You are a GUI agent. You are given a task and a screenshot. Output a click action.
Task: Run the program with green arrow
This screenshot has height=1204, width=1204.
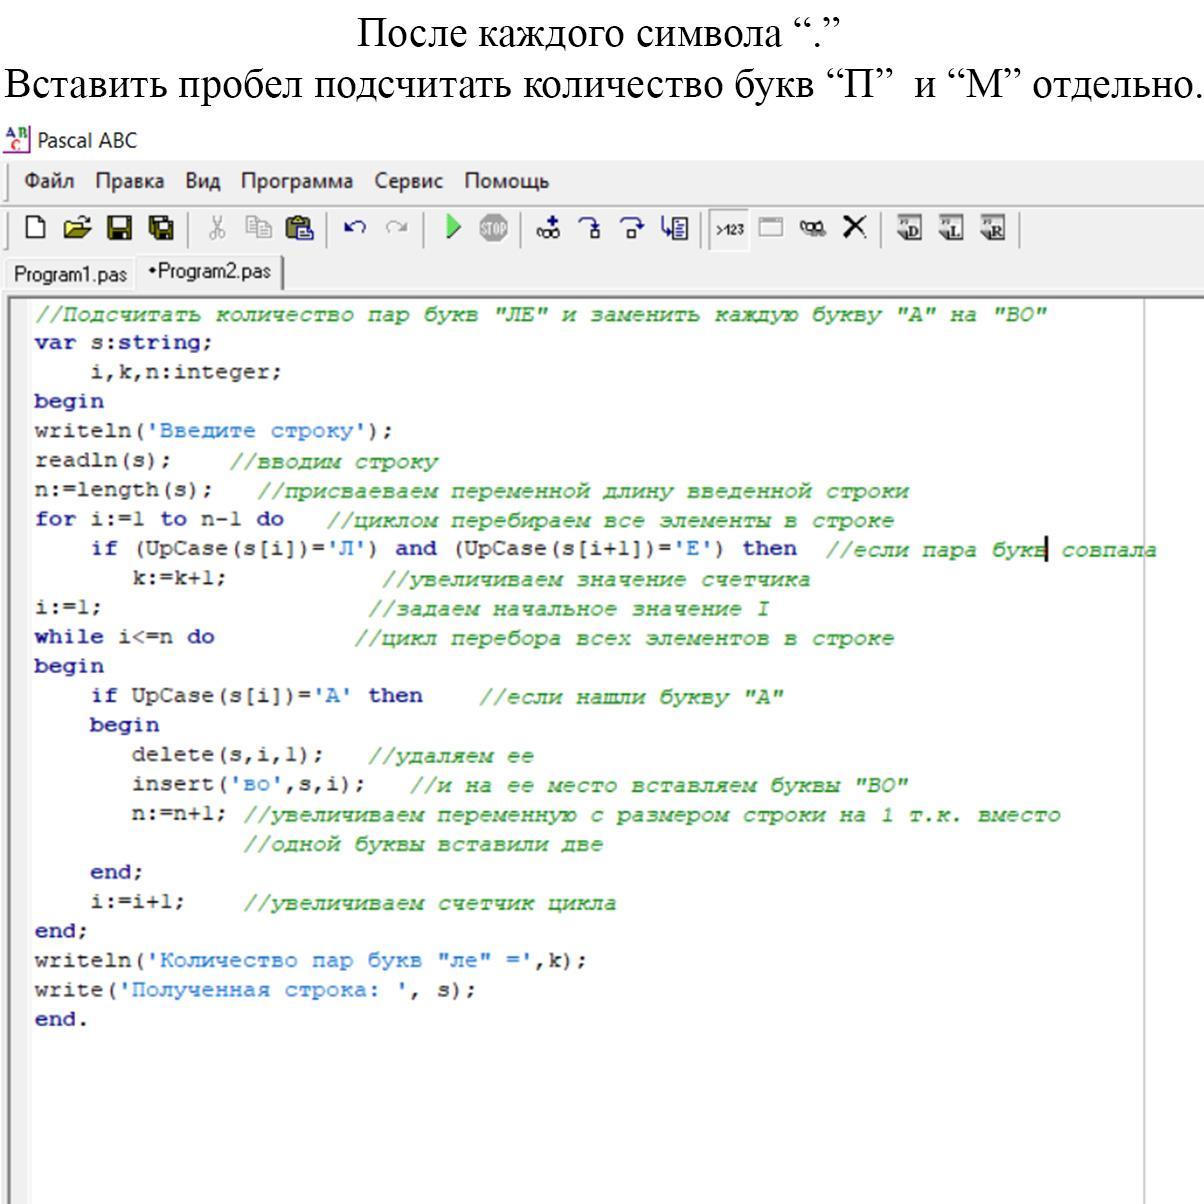coord(453,228)
